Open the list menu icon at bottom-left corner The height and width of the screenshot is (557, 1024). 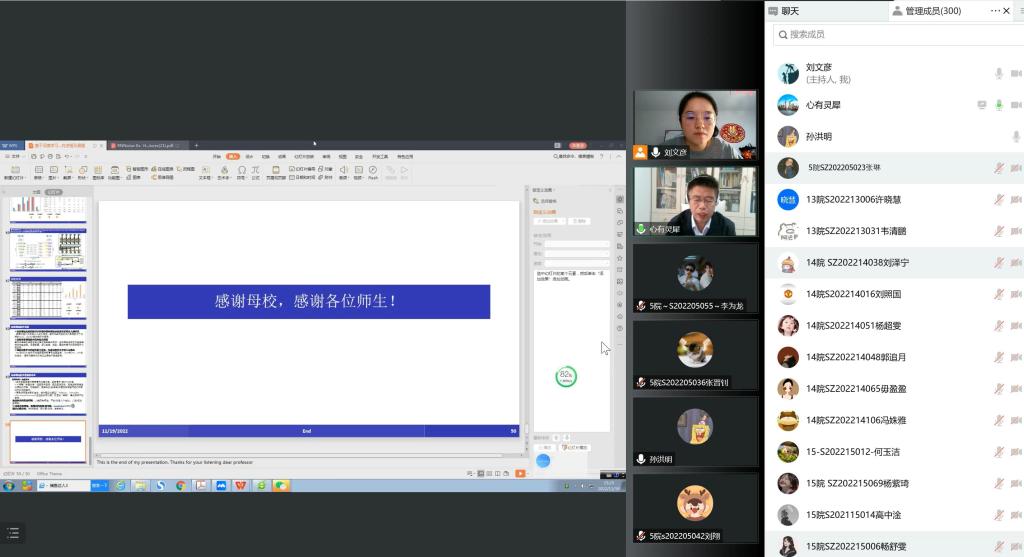(x=13, y=533)
